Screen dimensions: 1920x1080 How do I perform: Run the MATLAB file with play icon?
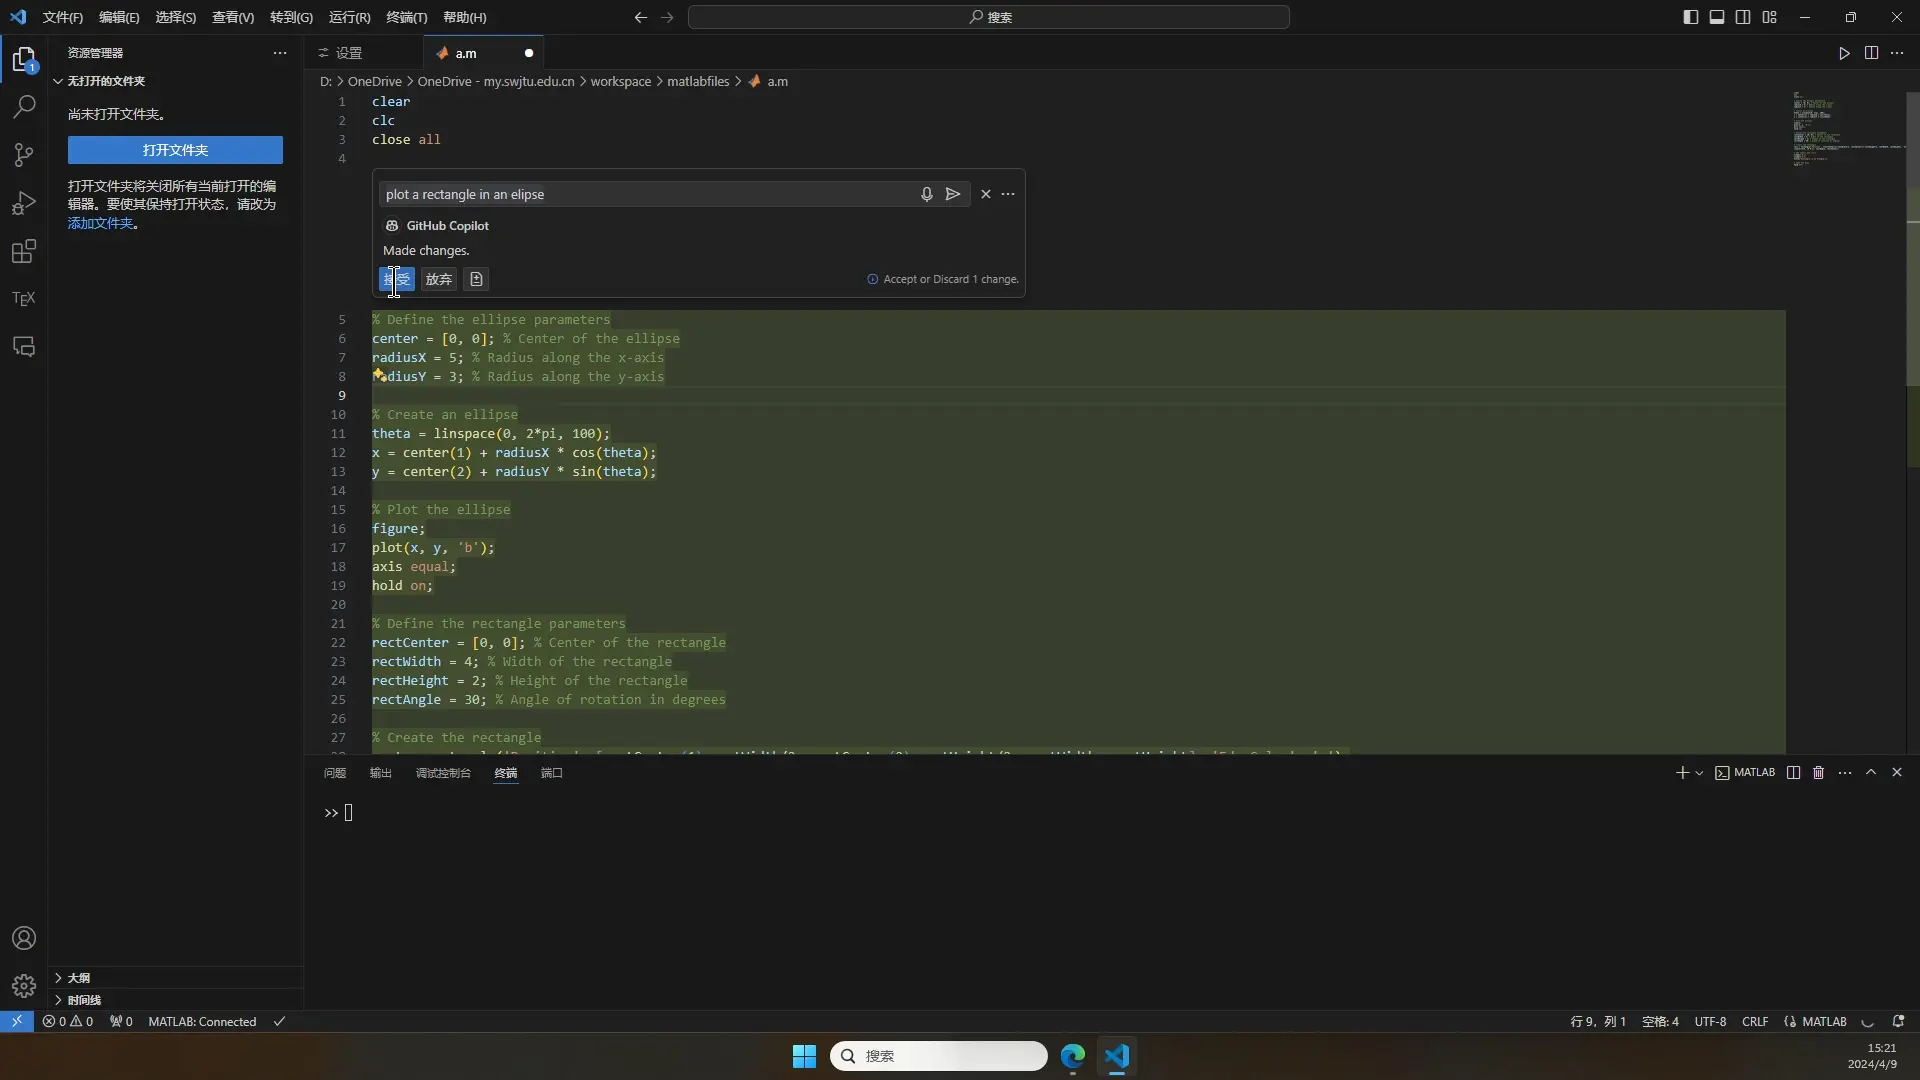point(1844,53)
